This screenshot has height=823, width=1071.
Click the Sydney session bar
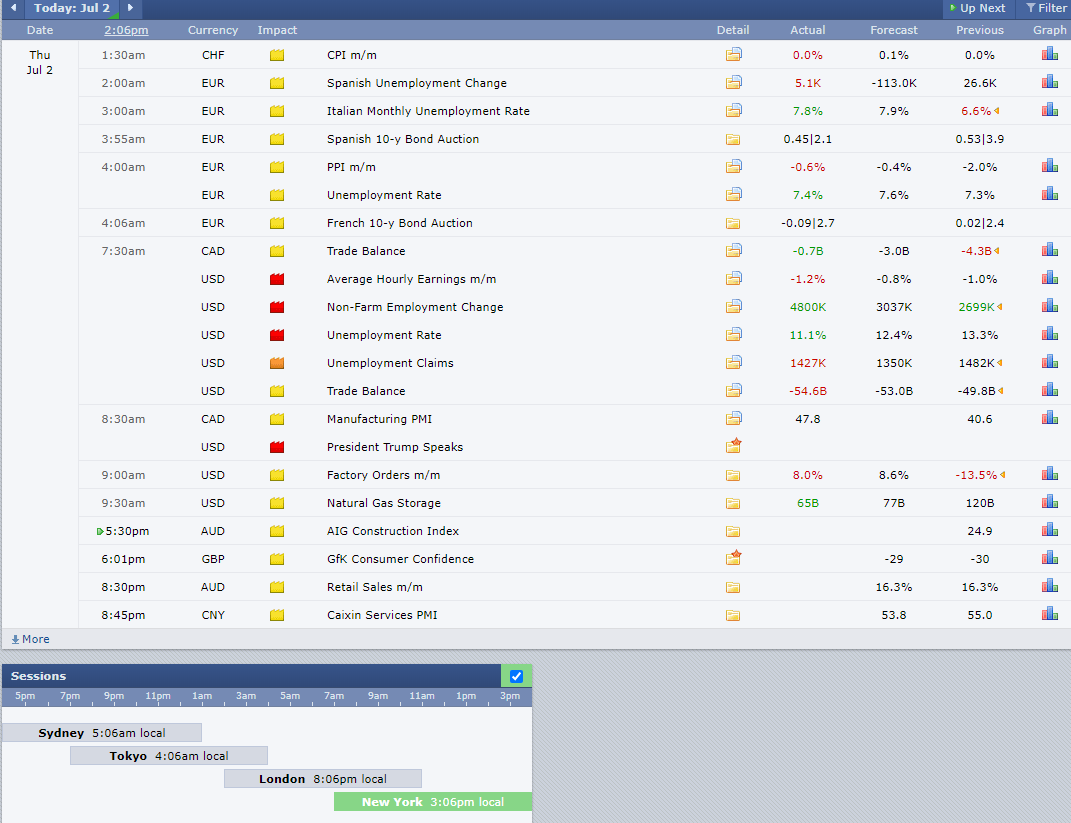coord(102,733)
